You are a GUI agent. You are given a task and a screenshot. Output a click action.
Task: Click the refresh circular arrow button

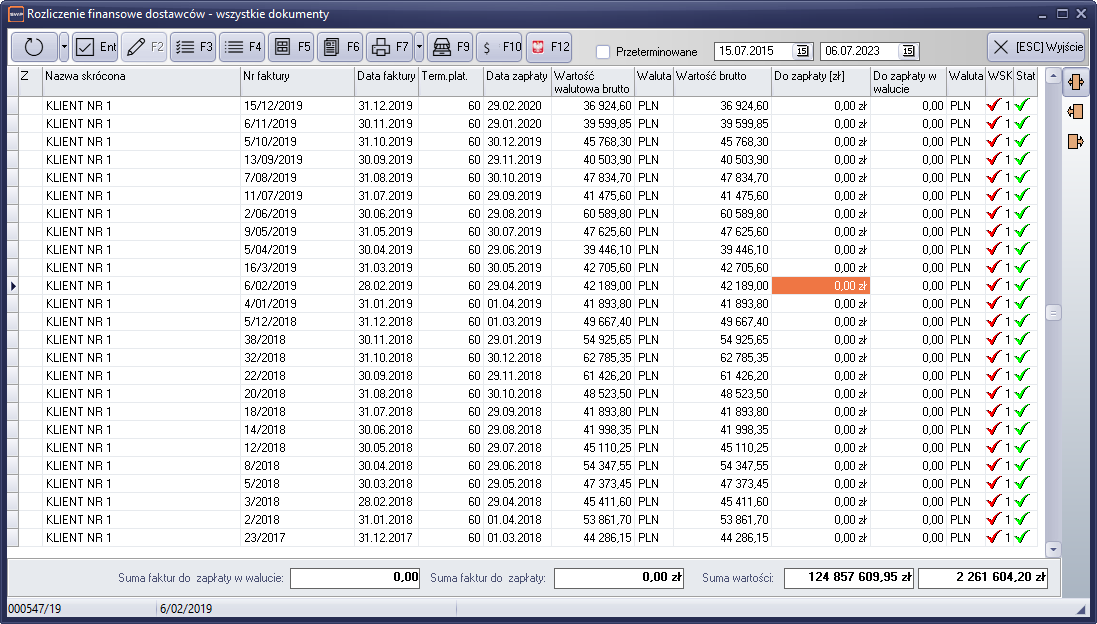[34, 47]
